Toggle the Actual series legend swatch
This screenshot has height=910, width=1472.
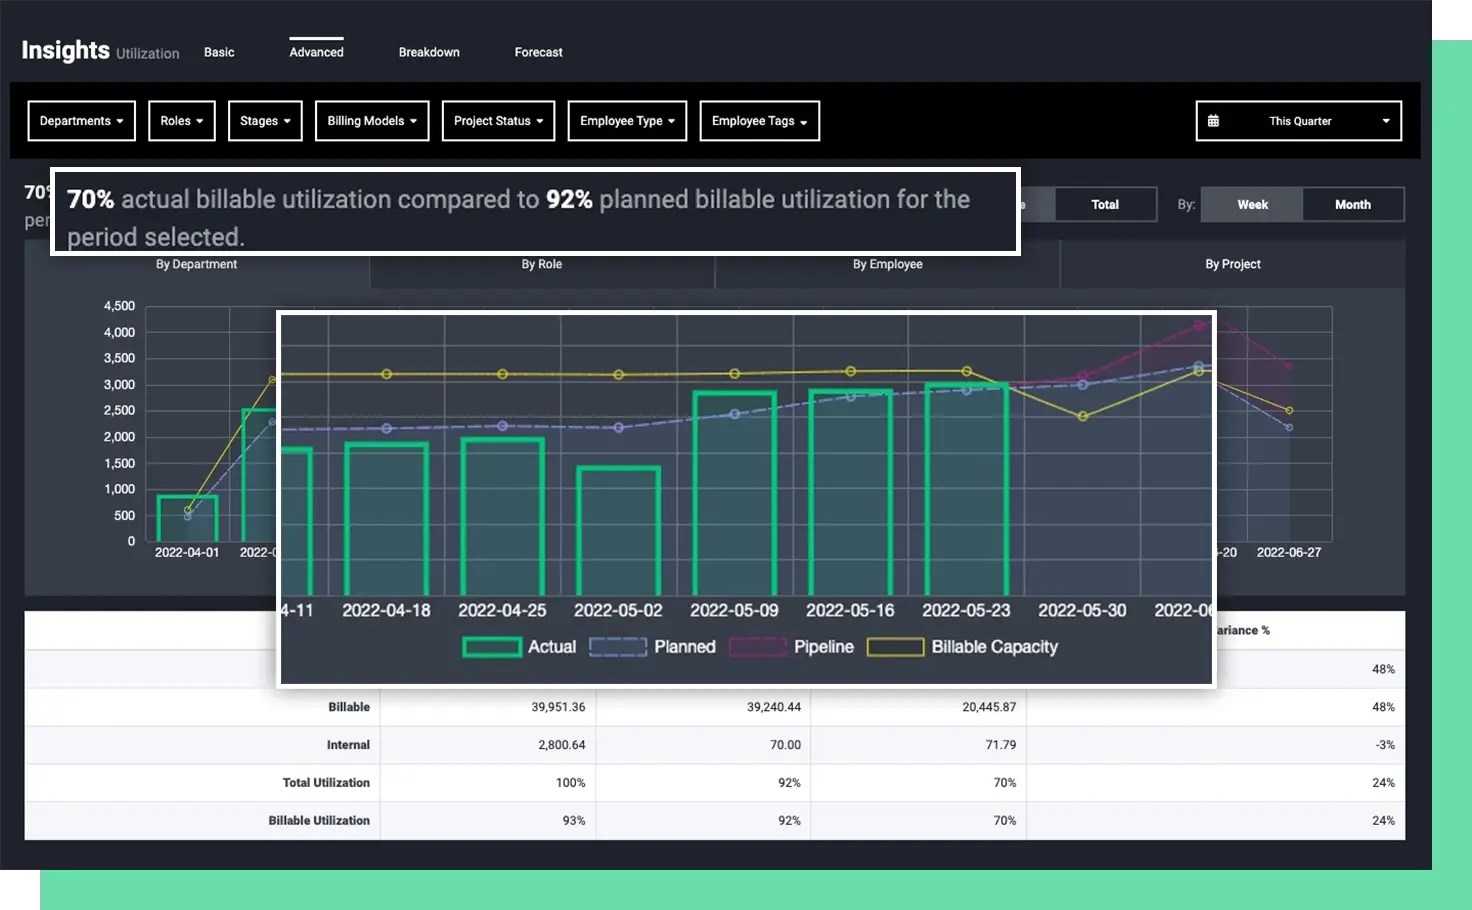click(x=492, y=647)
